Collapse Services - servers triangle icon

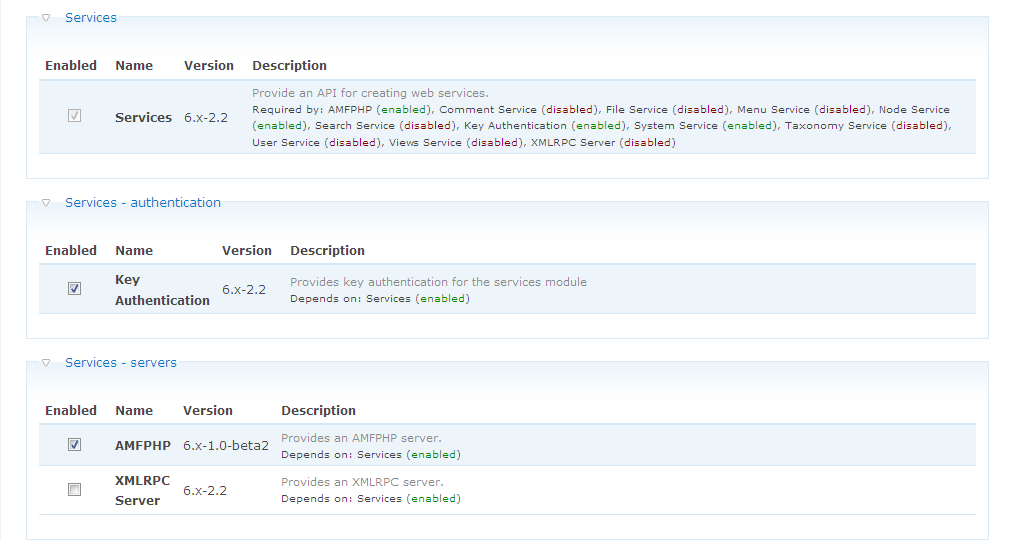coord(46,363)
